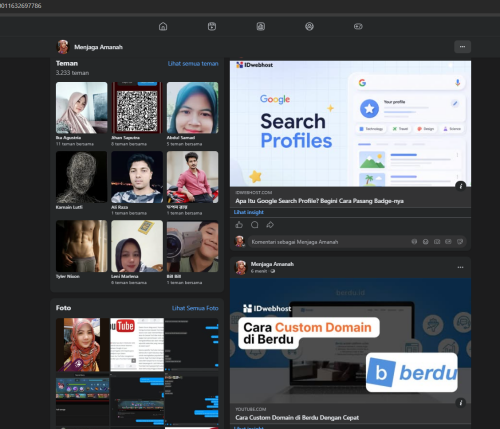Screen dimensions: 500x429
Task: Open link info icon on Berdu video preview
Action: tap(461, 403)
